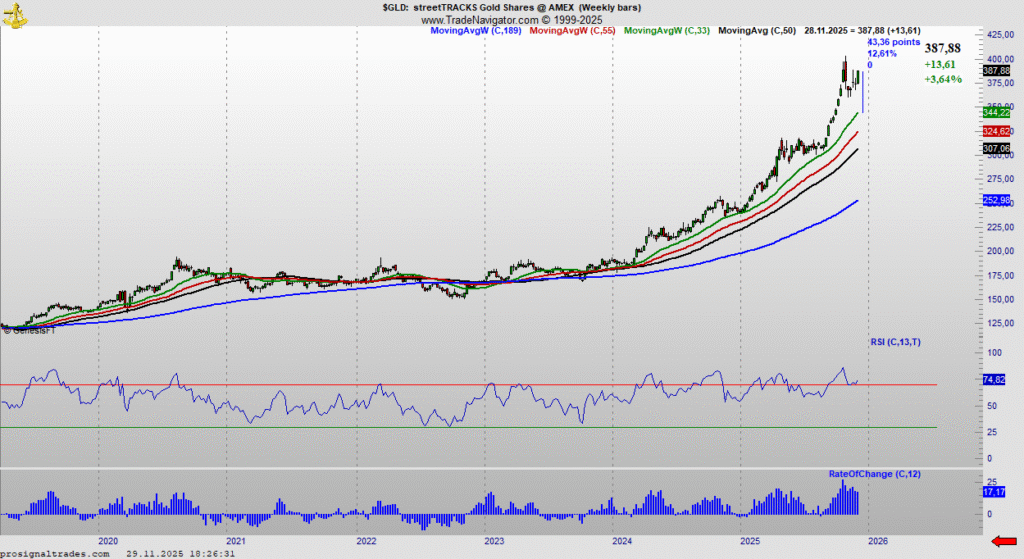The height and width of the screenshot is (559, 1024).
Task: Click the blue '12,61%' measurement label
Action: 882,54
